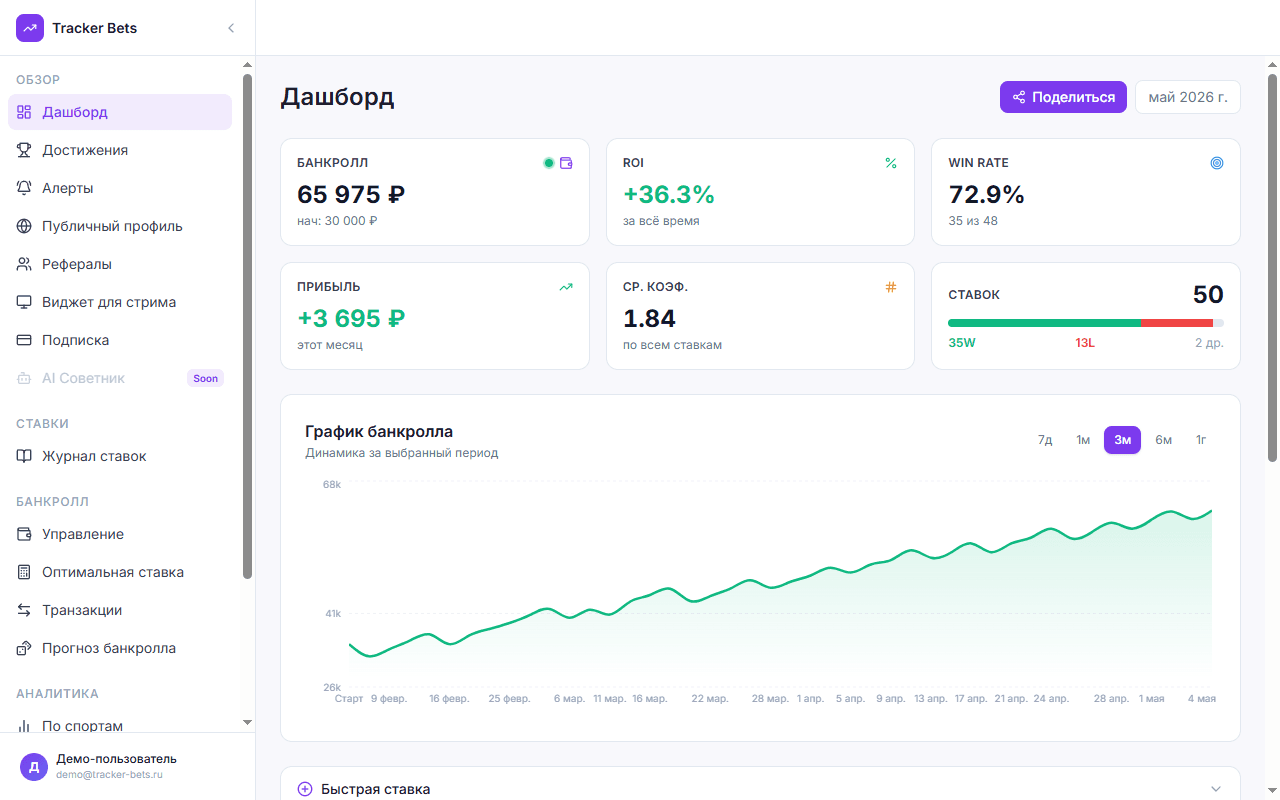Viewport: 1280px width, 800px height.
Task: Switch chart to 1г period
Action: 1201,440
